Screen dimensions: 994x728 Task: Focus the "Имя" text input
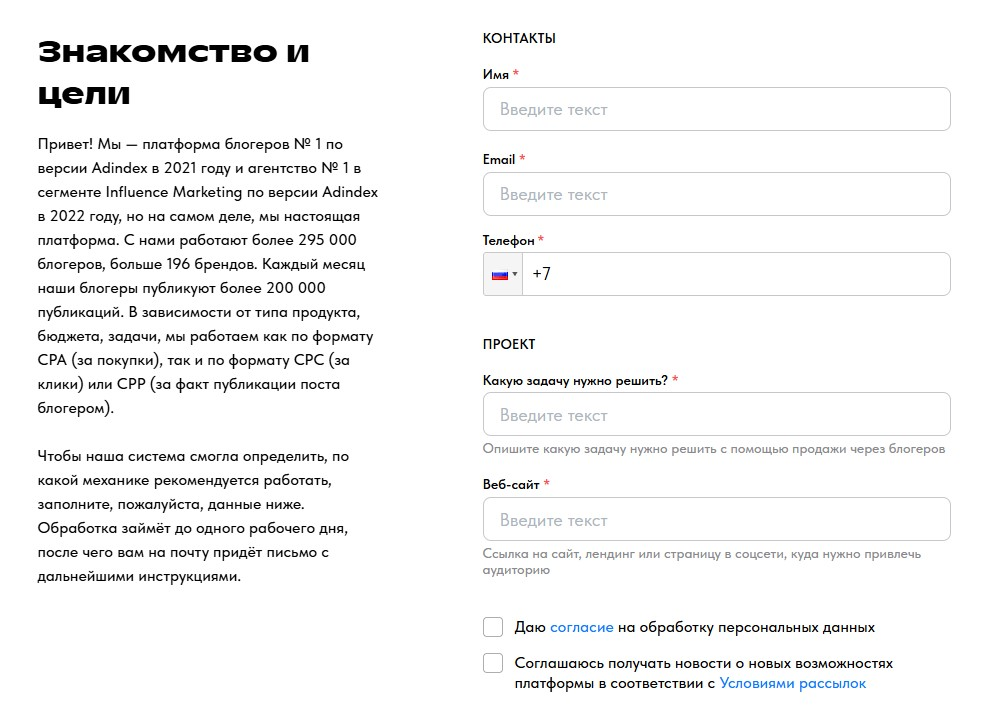coord(716,109)
